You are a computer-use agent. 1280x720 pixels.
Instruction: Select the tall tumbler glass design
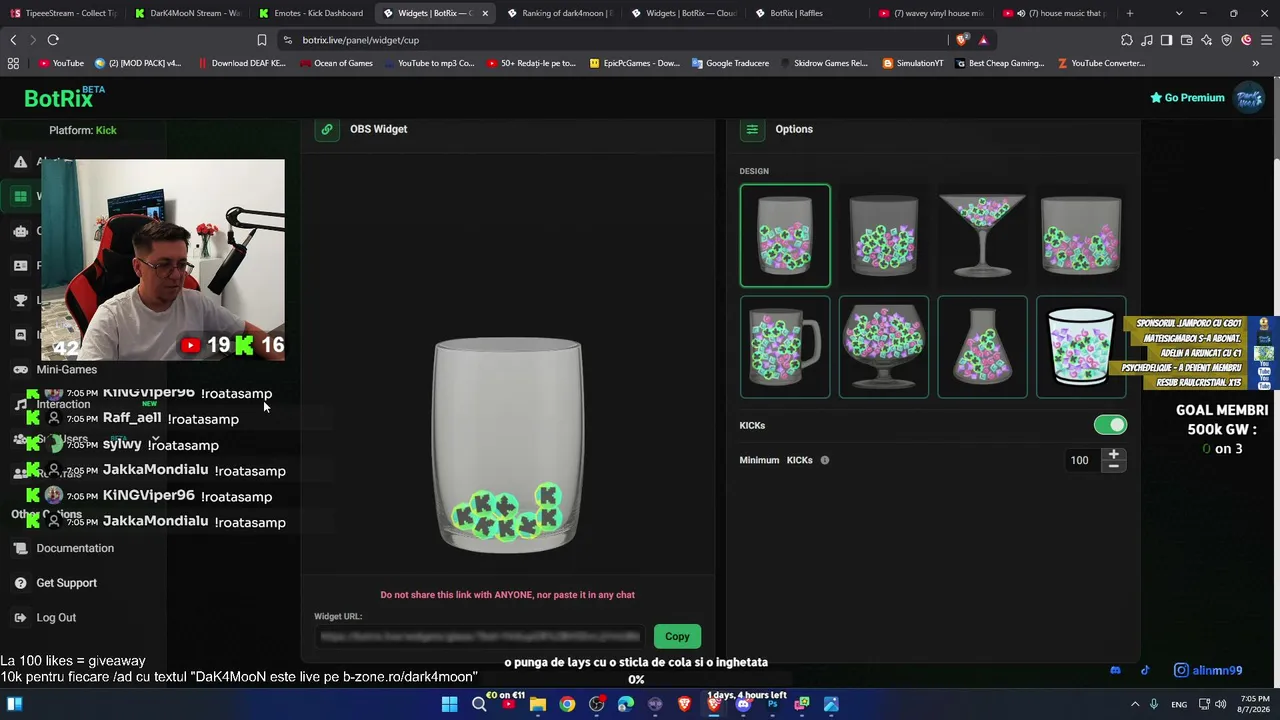pos(785,236)
